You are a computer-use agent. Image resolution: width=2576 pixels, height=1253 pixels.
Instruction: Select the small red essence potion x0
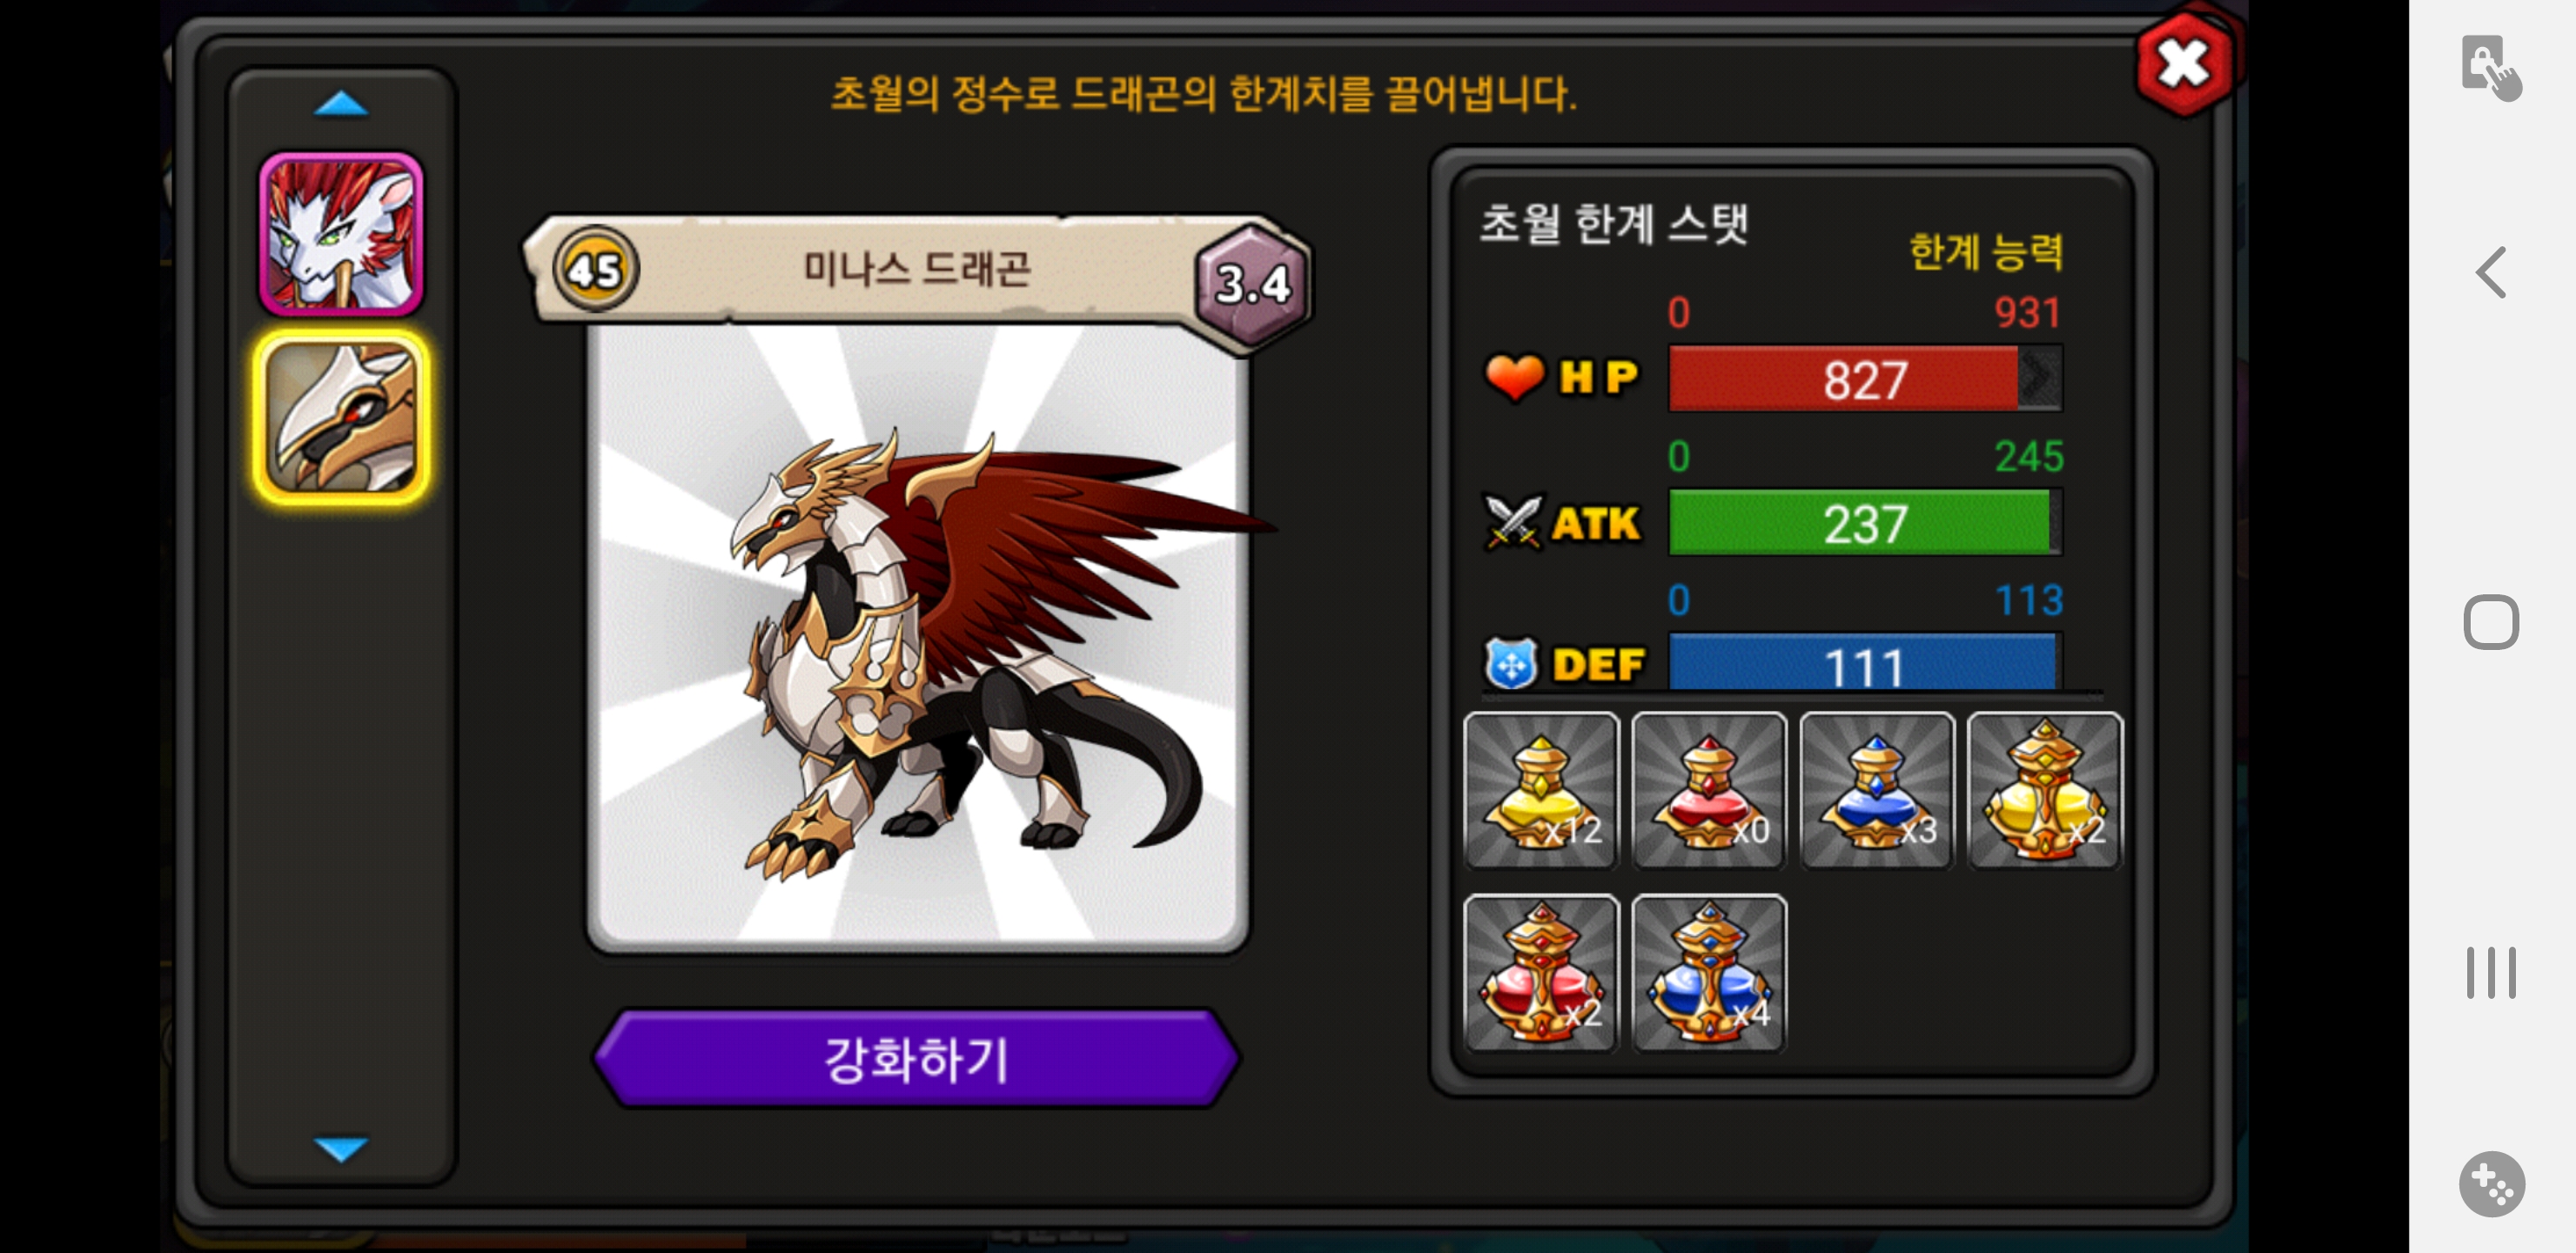1709,790
